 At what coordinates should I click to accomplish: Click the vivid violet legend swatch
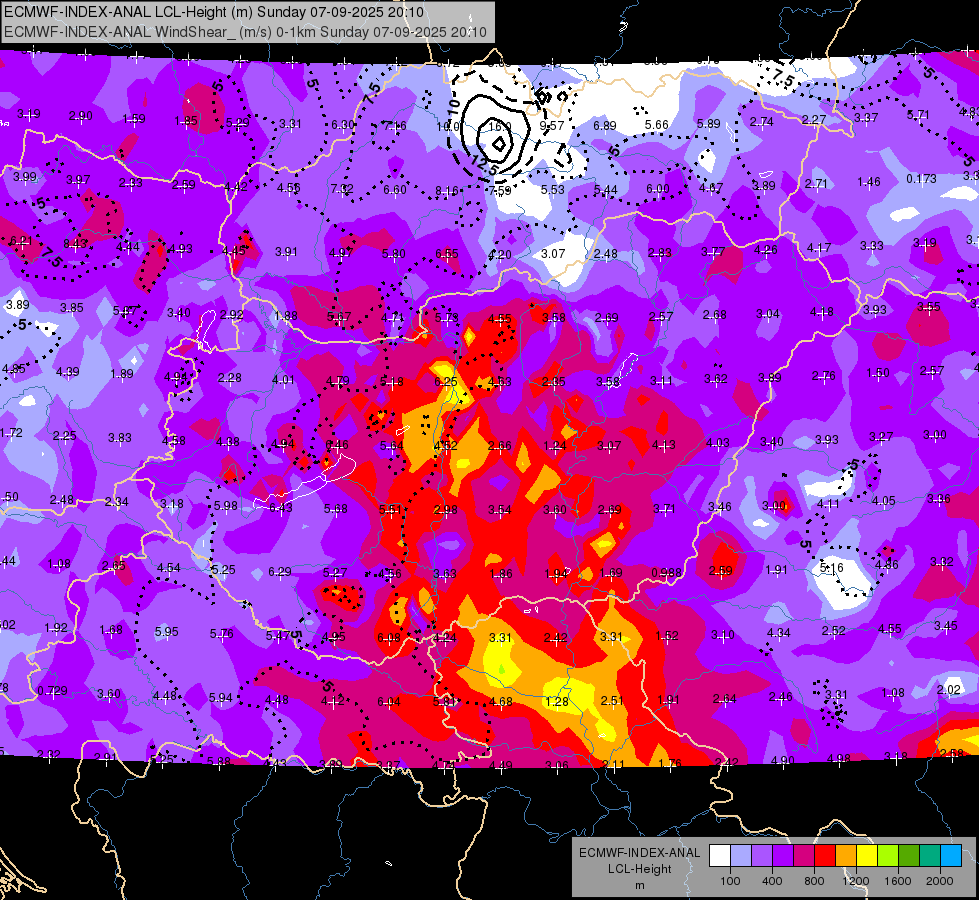(783, 855)
